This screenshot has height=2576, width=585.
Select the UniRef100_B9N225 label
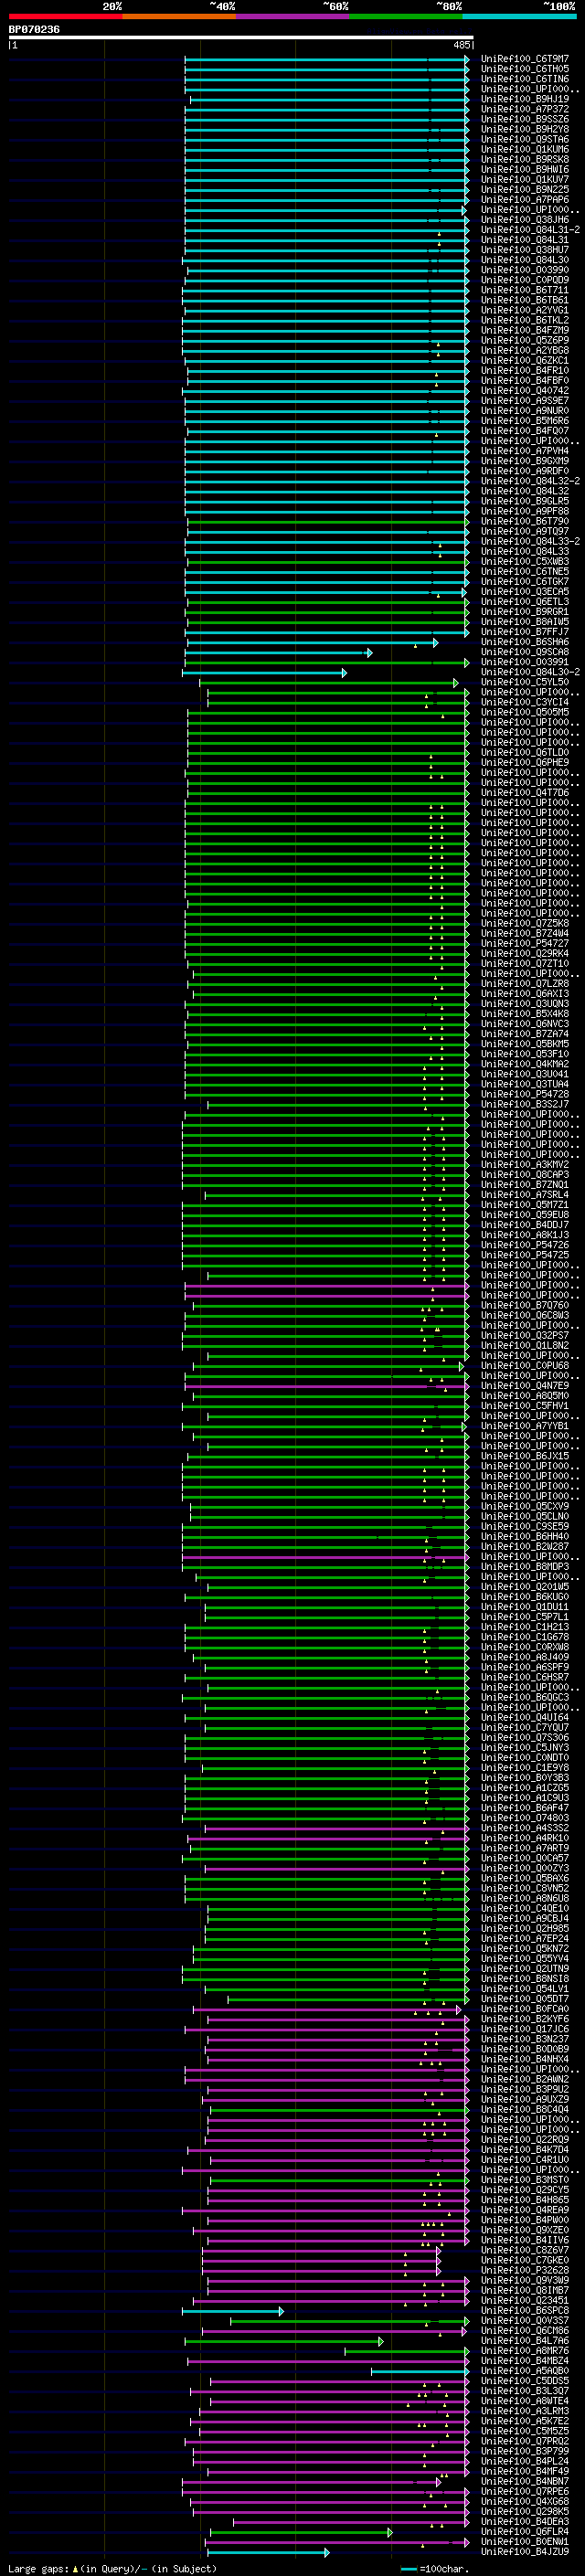pos(524,190)
